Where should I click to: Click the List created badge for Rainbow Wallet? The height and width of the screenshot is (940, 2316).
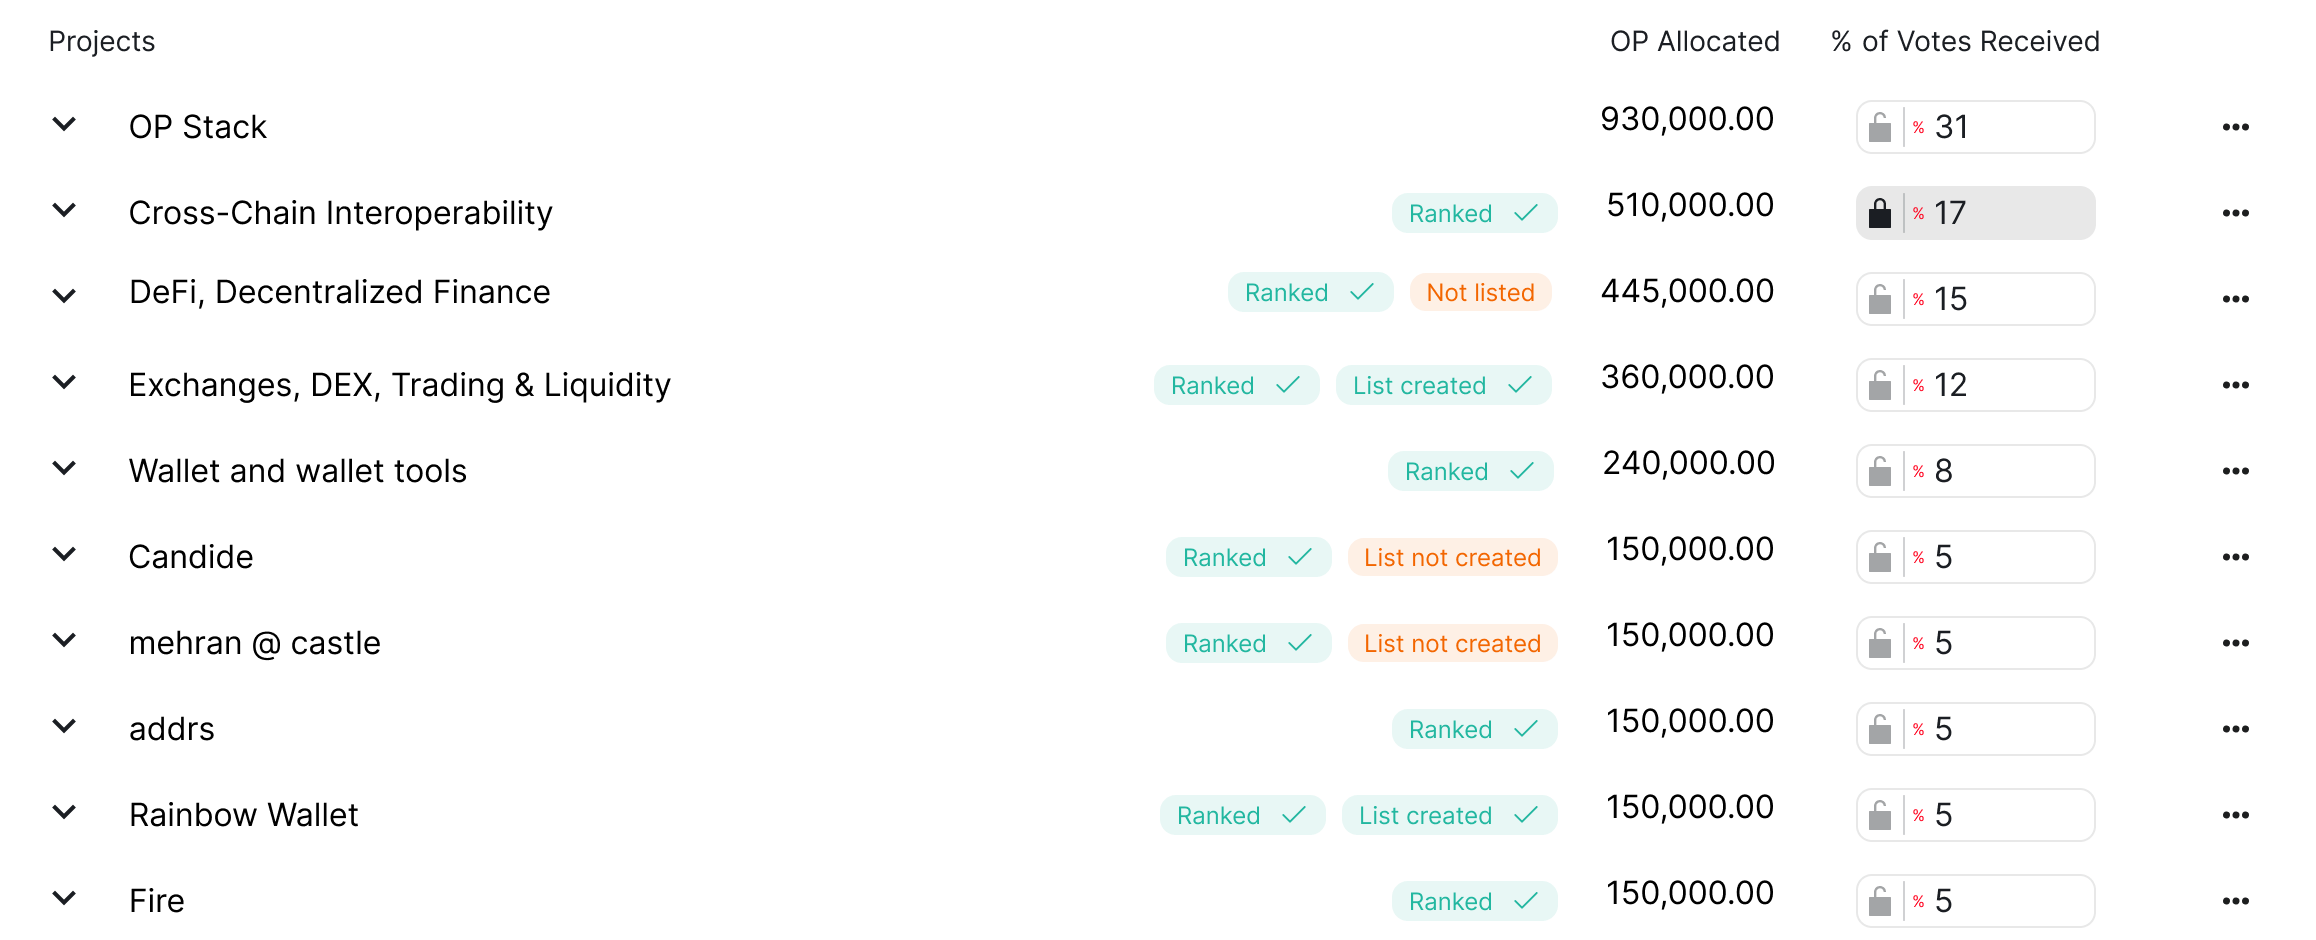(1448, 814)
